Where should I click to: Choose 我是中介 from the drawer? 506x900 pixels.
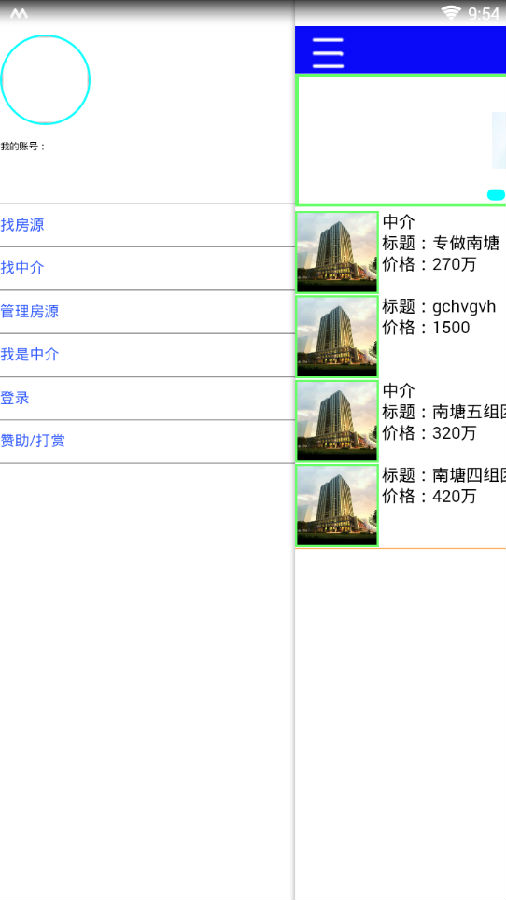(147, 355)
